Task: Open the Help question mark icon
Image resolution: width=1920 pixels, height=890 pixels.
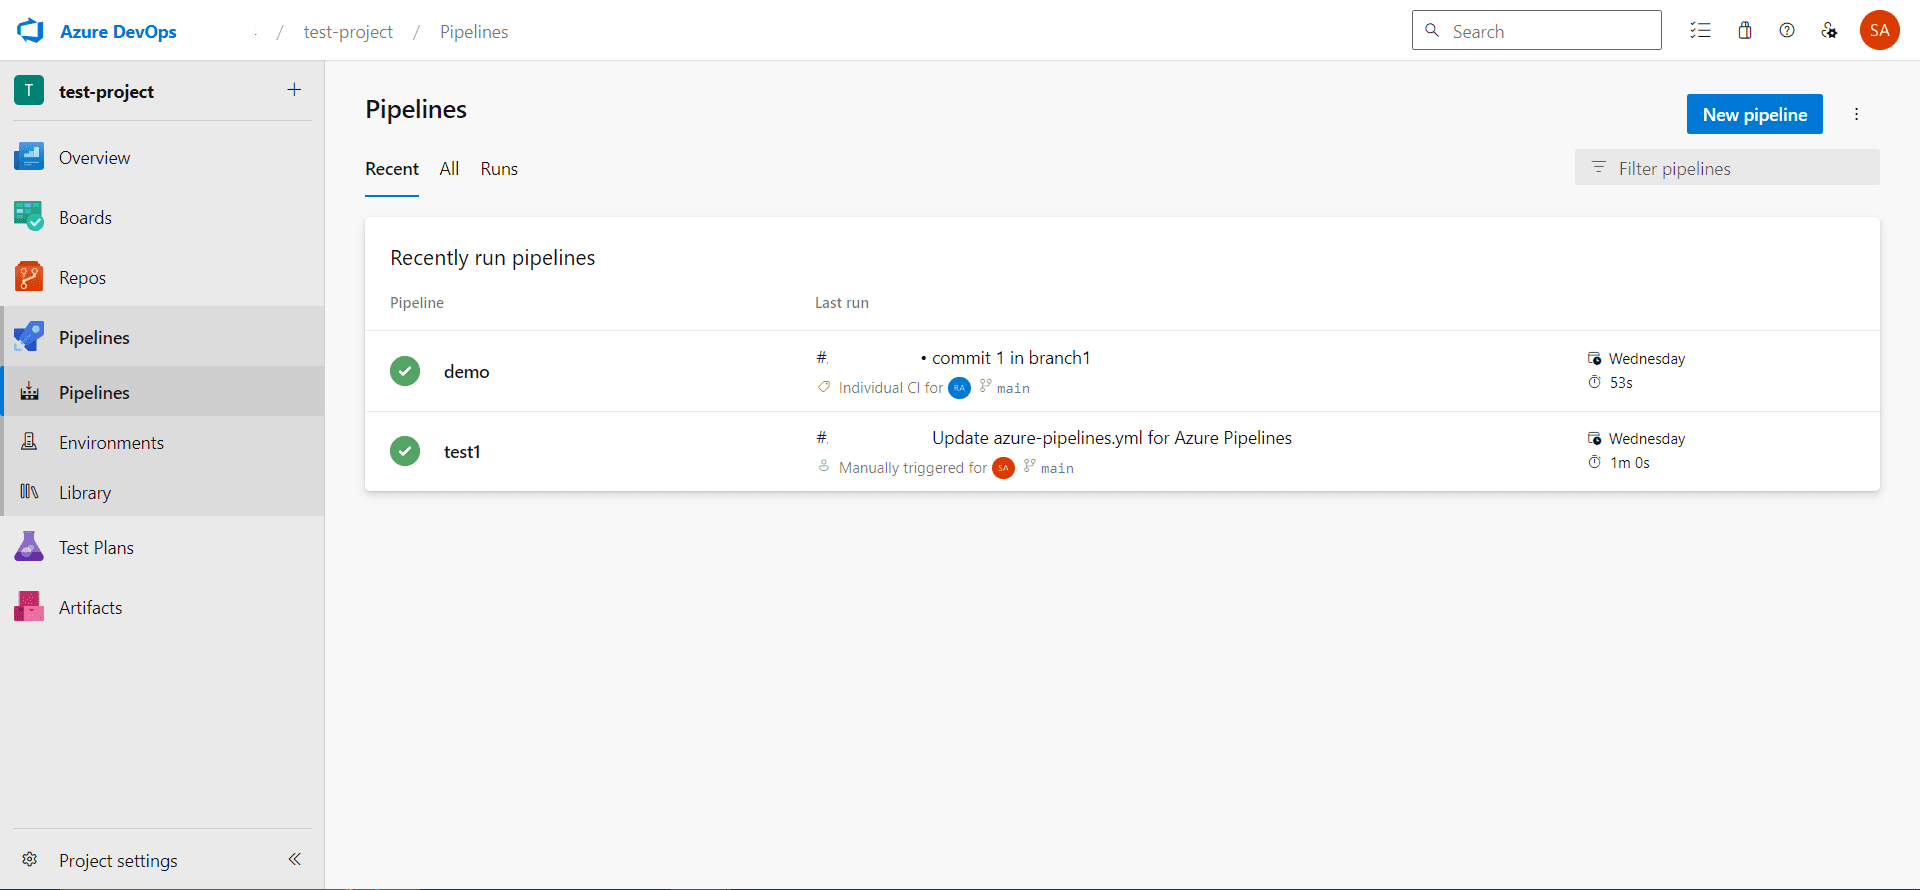Action: 1787,31
